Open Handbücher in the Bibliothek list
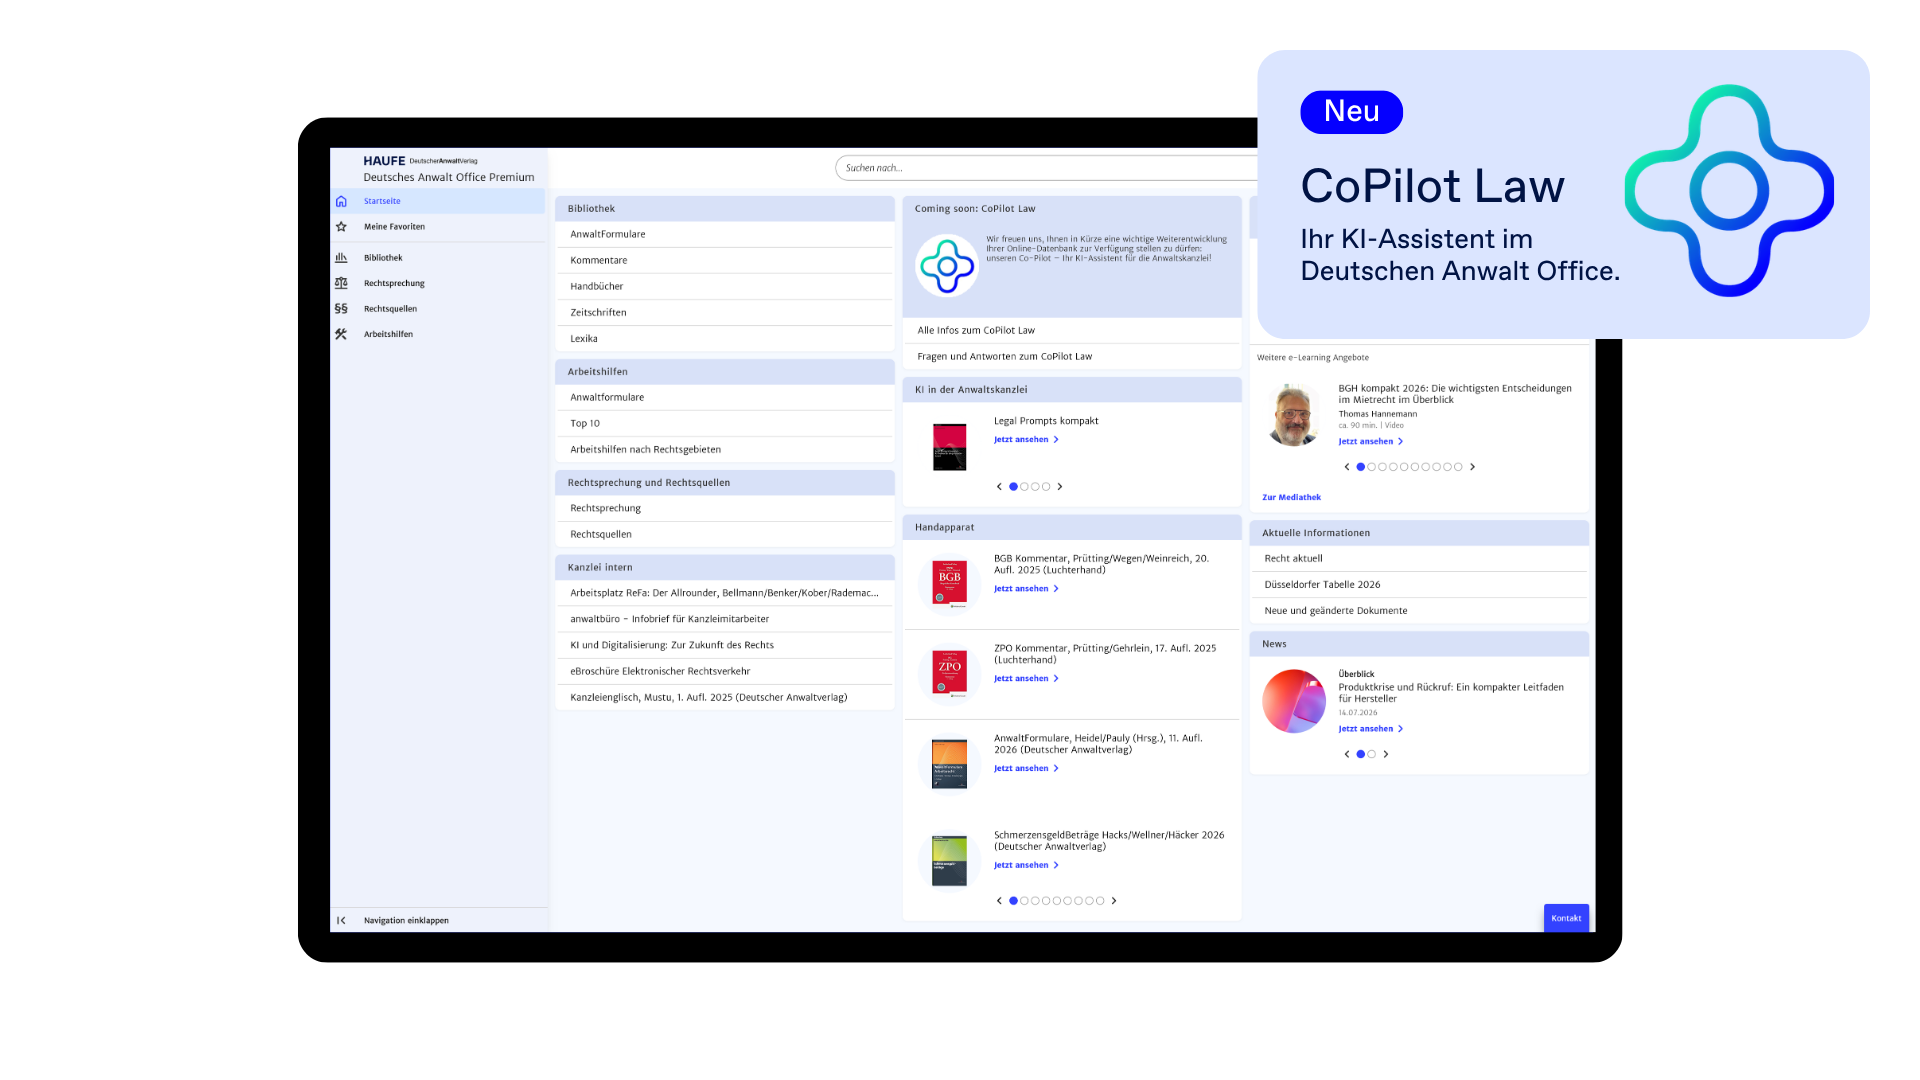 (x=725, y=286)
